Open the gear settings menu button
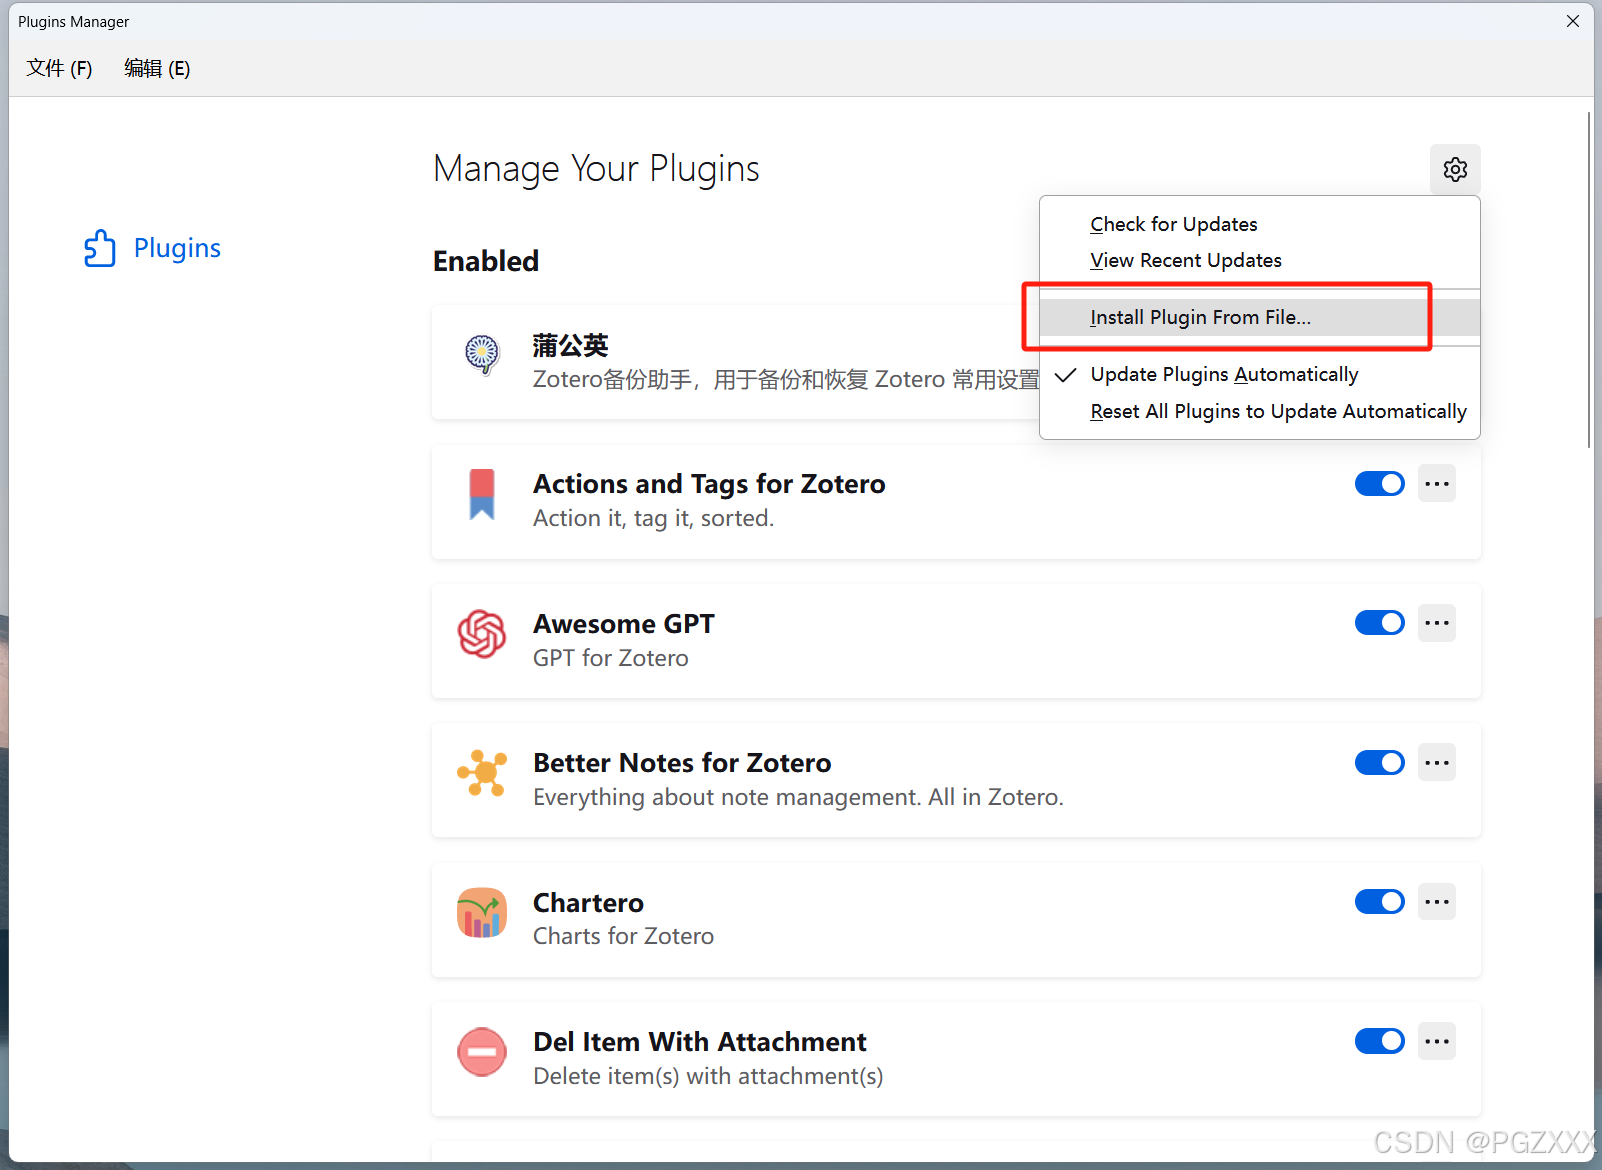The image size is (1602, 1170). (1455, 169)
